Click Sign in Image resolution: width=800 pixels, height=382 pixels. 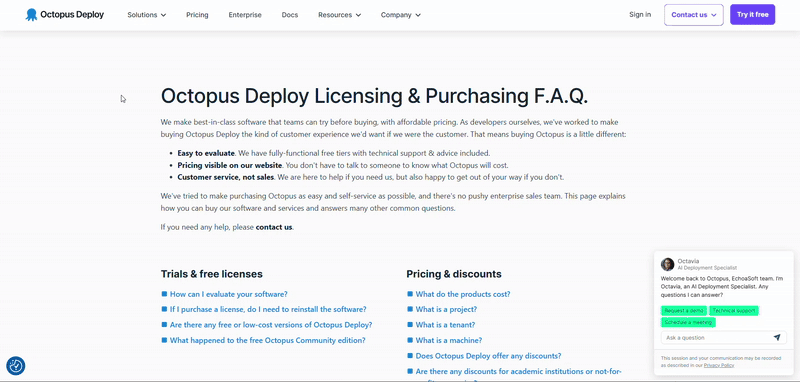pos(640,14)
